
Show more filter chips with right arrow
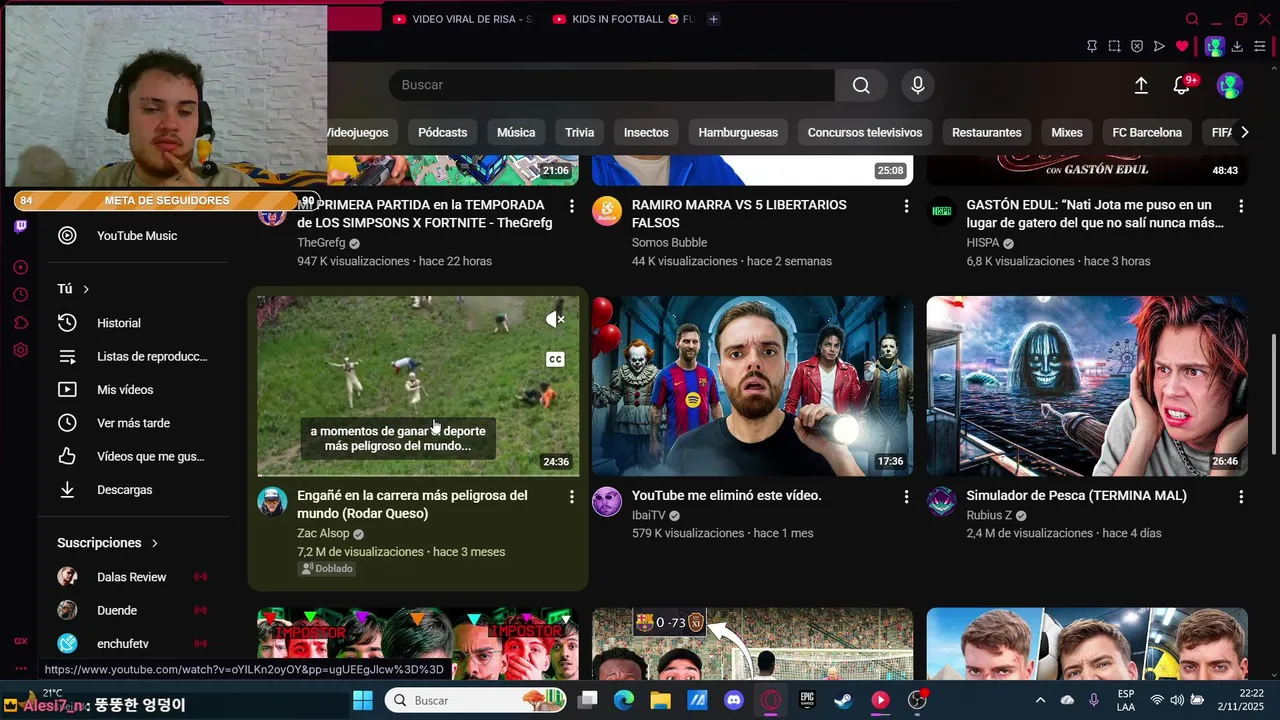pyautogui.click(x=1244, y=132)
